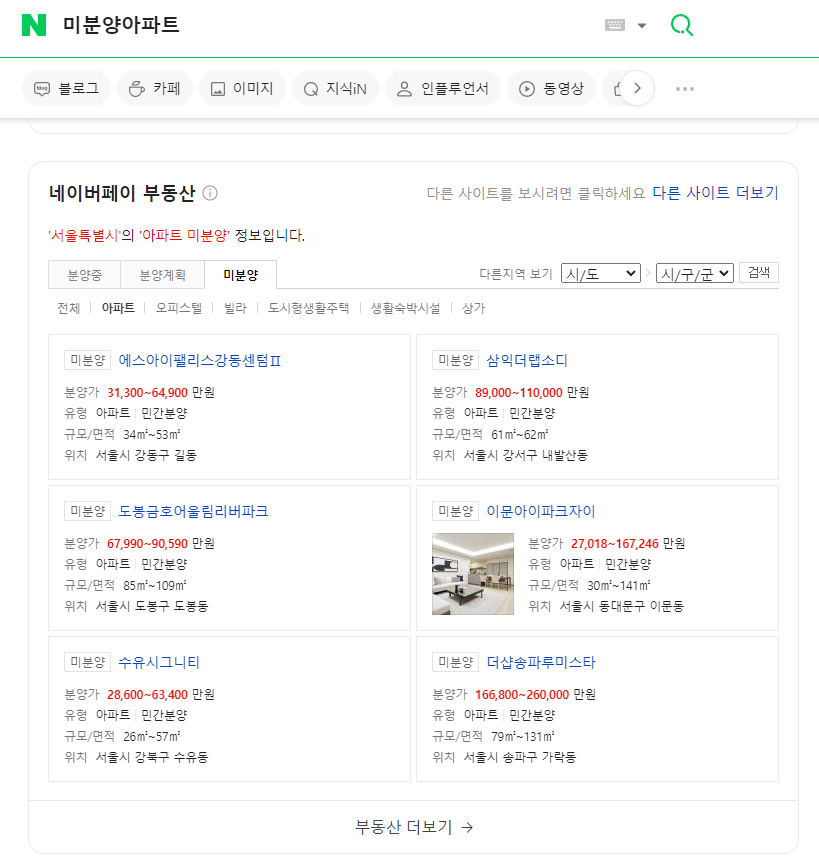Click the 서울시 동대문구 이문동 location text
The width and height of the screenshot is (819, 868).
[621, 606]
